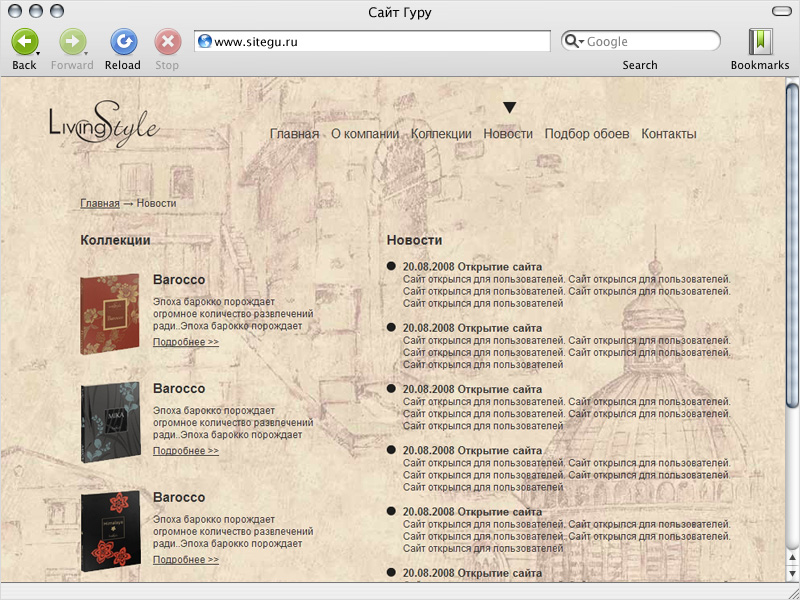The image size is (800, 600).
Task: Click the Forward arrow button
Action: [72, 42]
